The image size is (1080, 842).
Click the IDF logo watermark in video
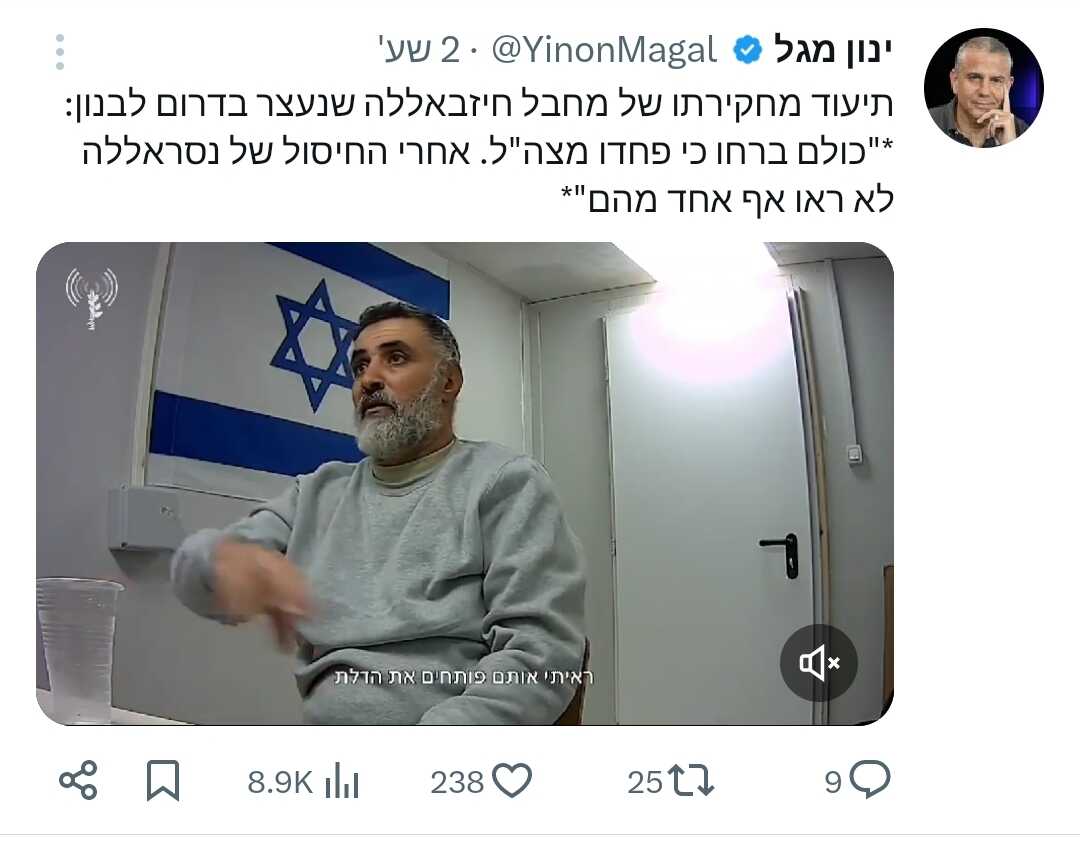pos(92,298)
